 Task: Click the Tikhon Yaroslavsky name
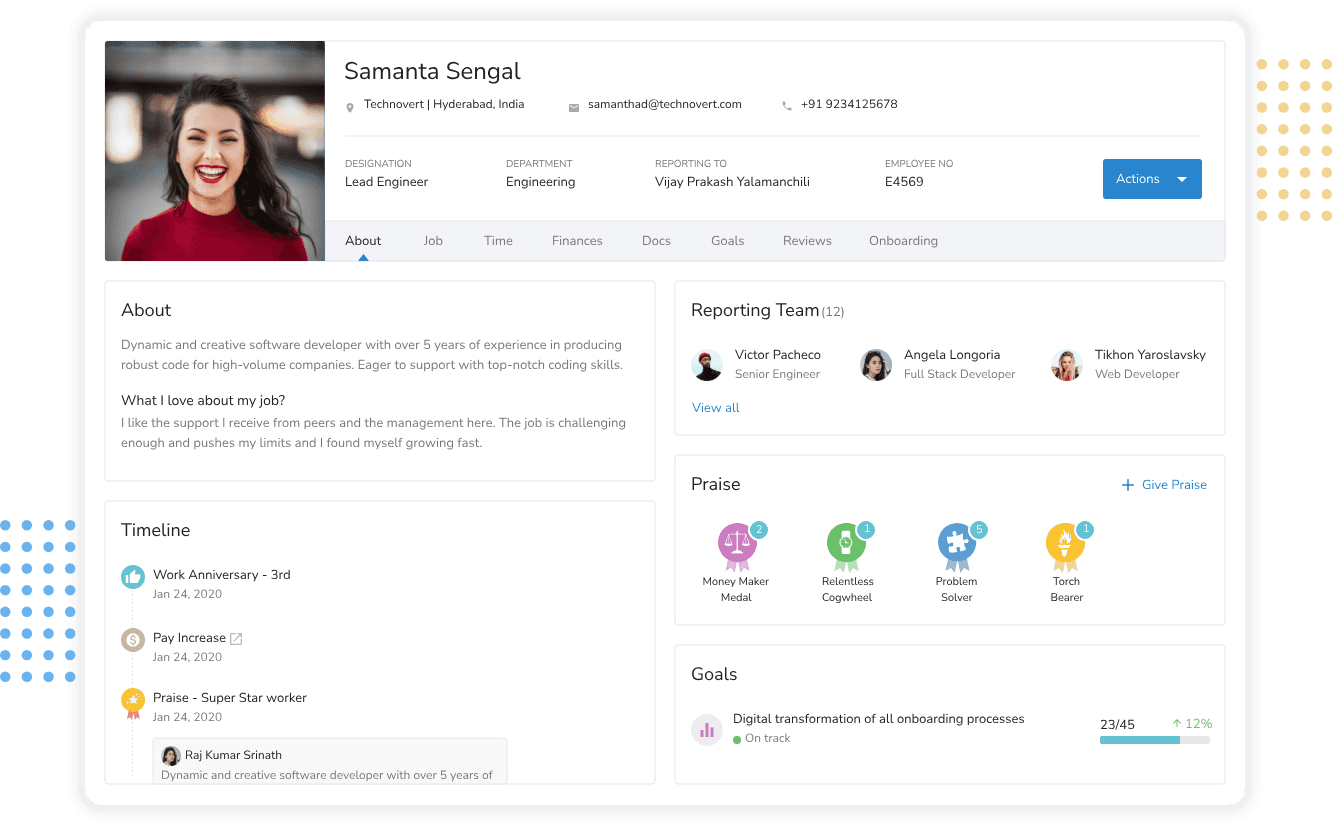click(1150, 355)
